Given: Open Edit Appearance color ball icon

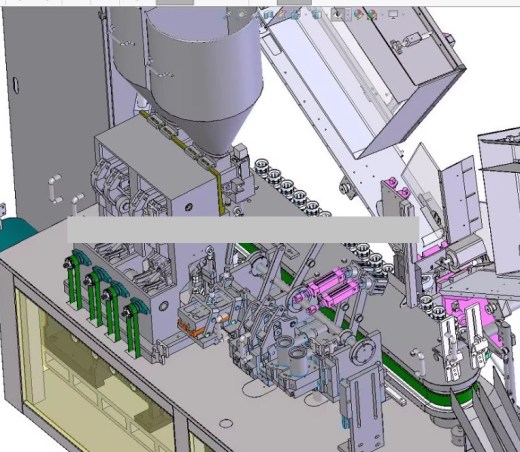Looking at the screenshot, I should tap(359, 14).
